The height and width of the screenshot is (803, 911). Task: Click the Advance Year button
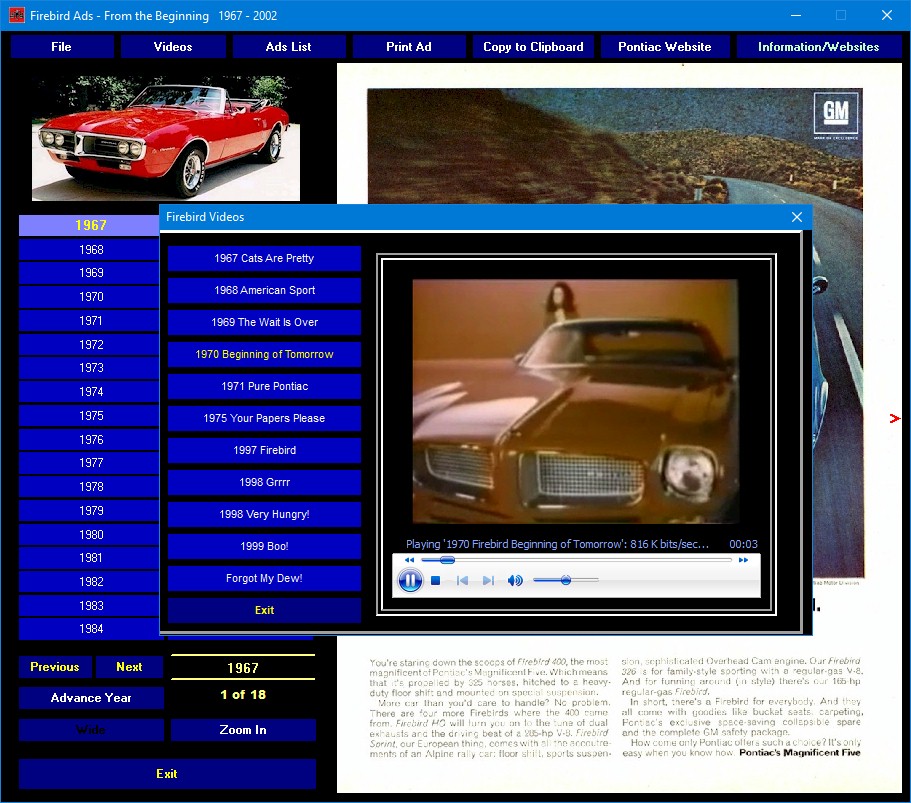(x=91, y=697)
